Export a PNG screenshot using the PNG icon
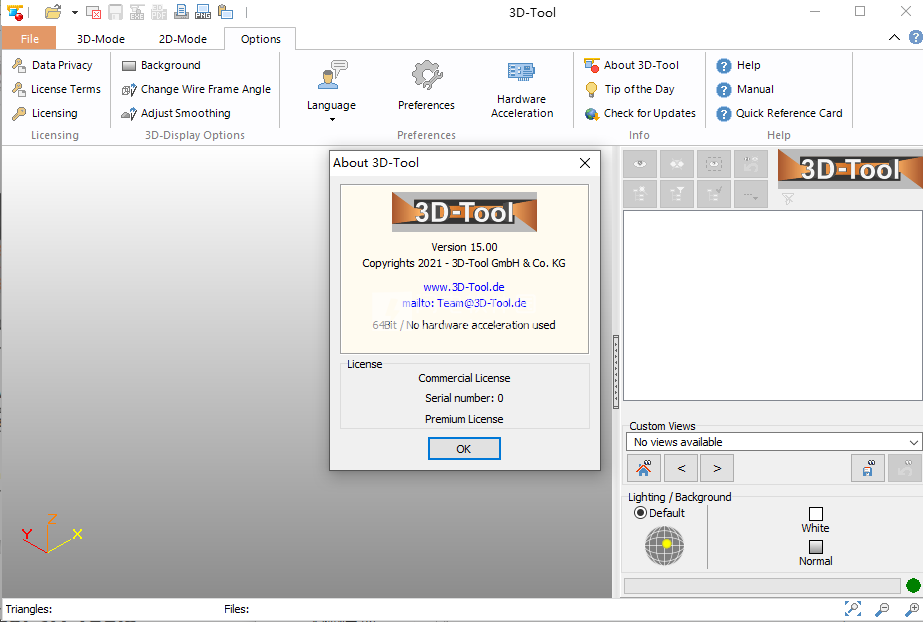923x622 pixels. point(202,12)
